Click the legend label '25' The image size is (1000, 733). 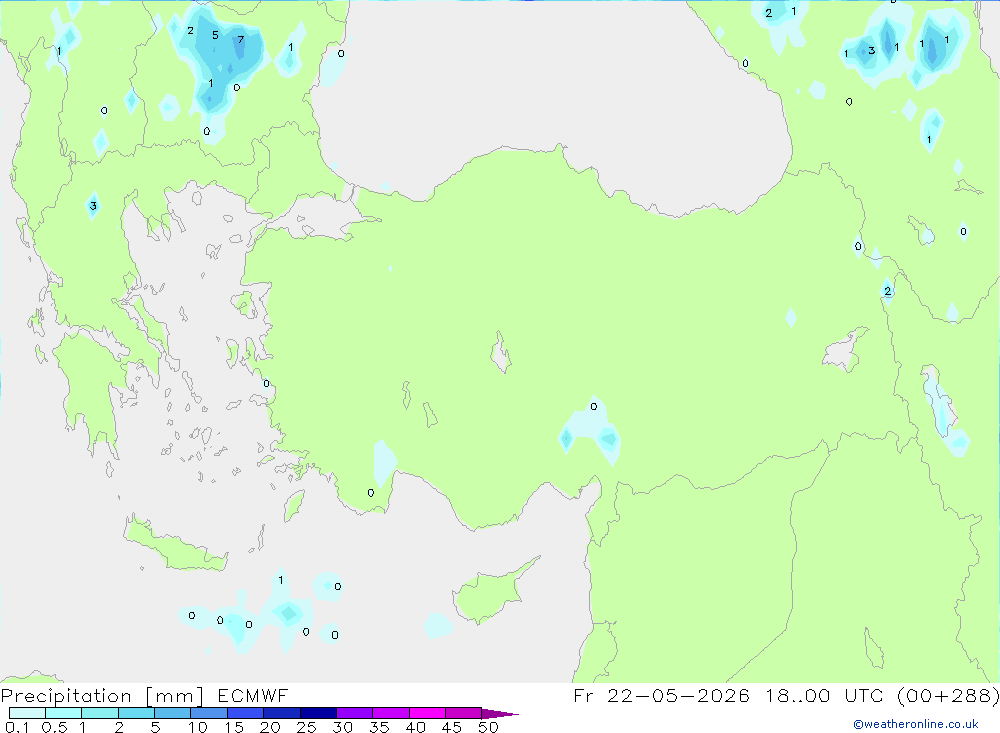[x=306, y=727]
